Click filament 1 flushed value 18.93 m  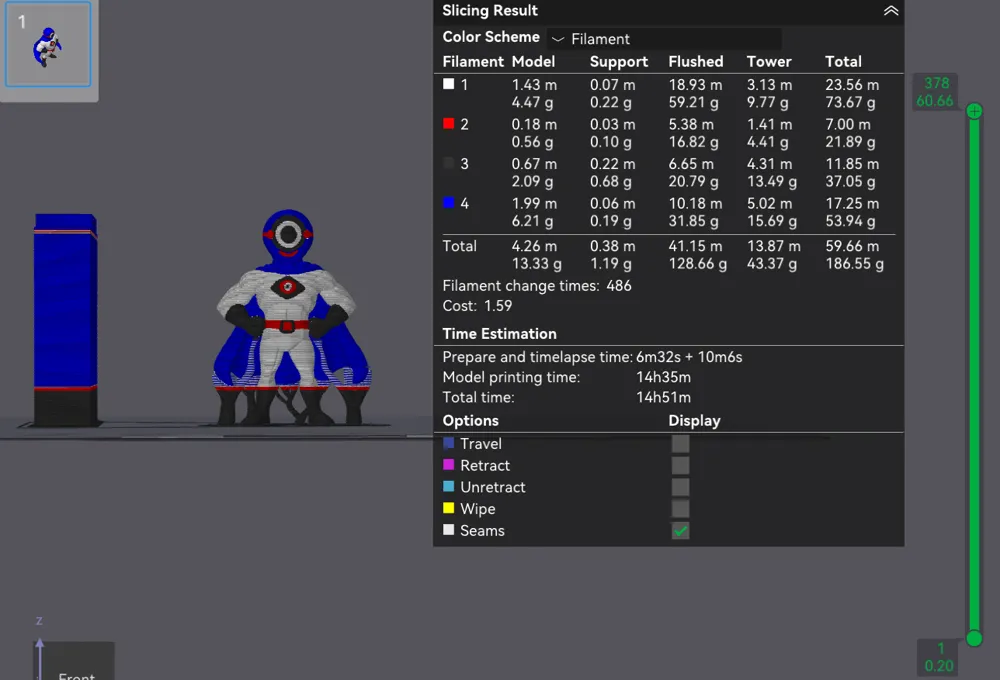point(695,84)
